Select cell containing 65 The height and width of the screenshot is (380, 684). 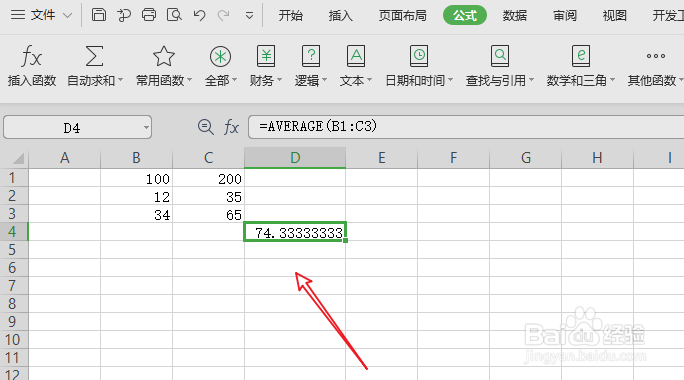[209, 214]
